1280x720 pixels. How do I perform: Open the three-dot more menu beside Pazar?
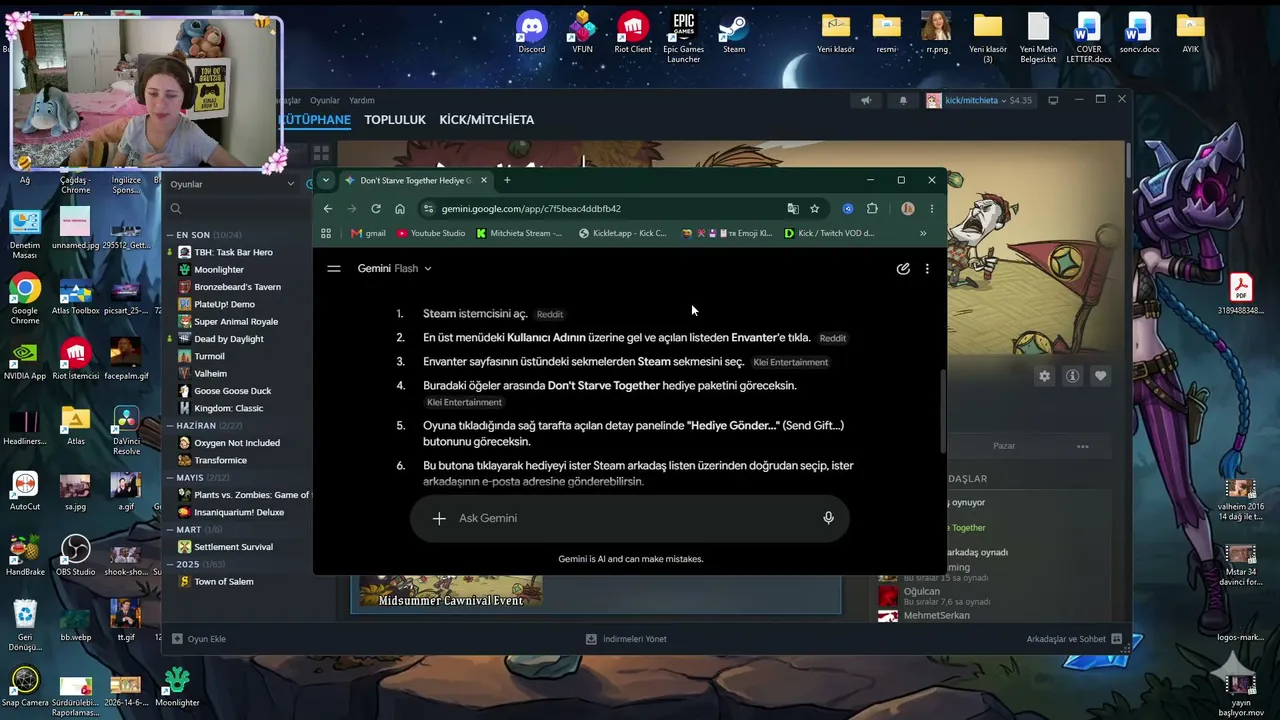[1083, 446]
